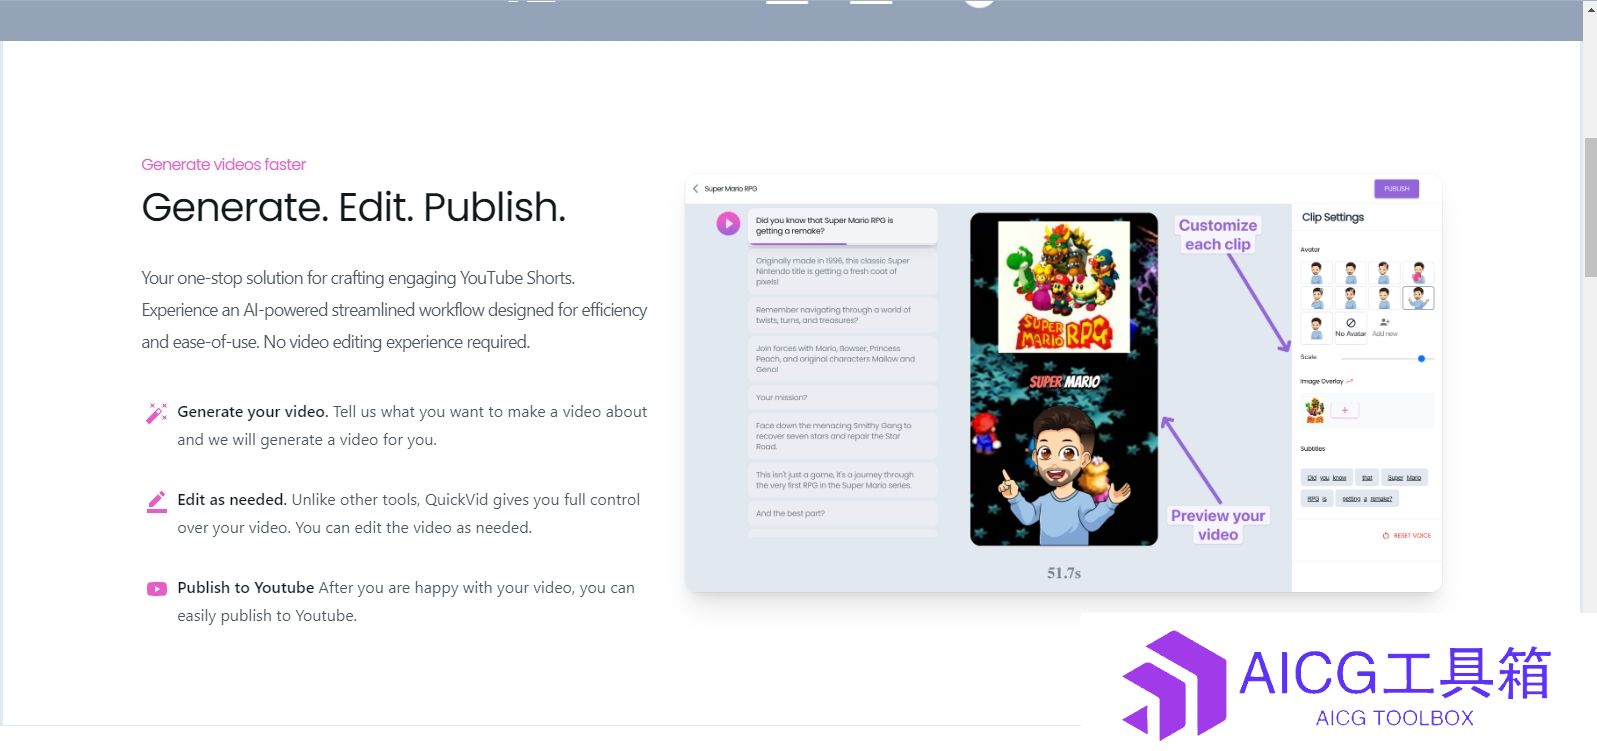Add a new avatar with Add new
The width and height of the screenshot is (1597, 751).
click(1384, 327)
